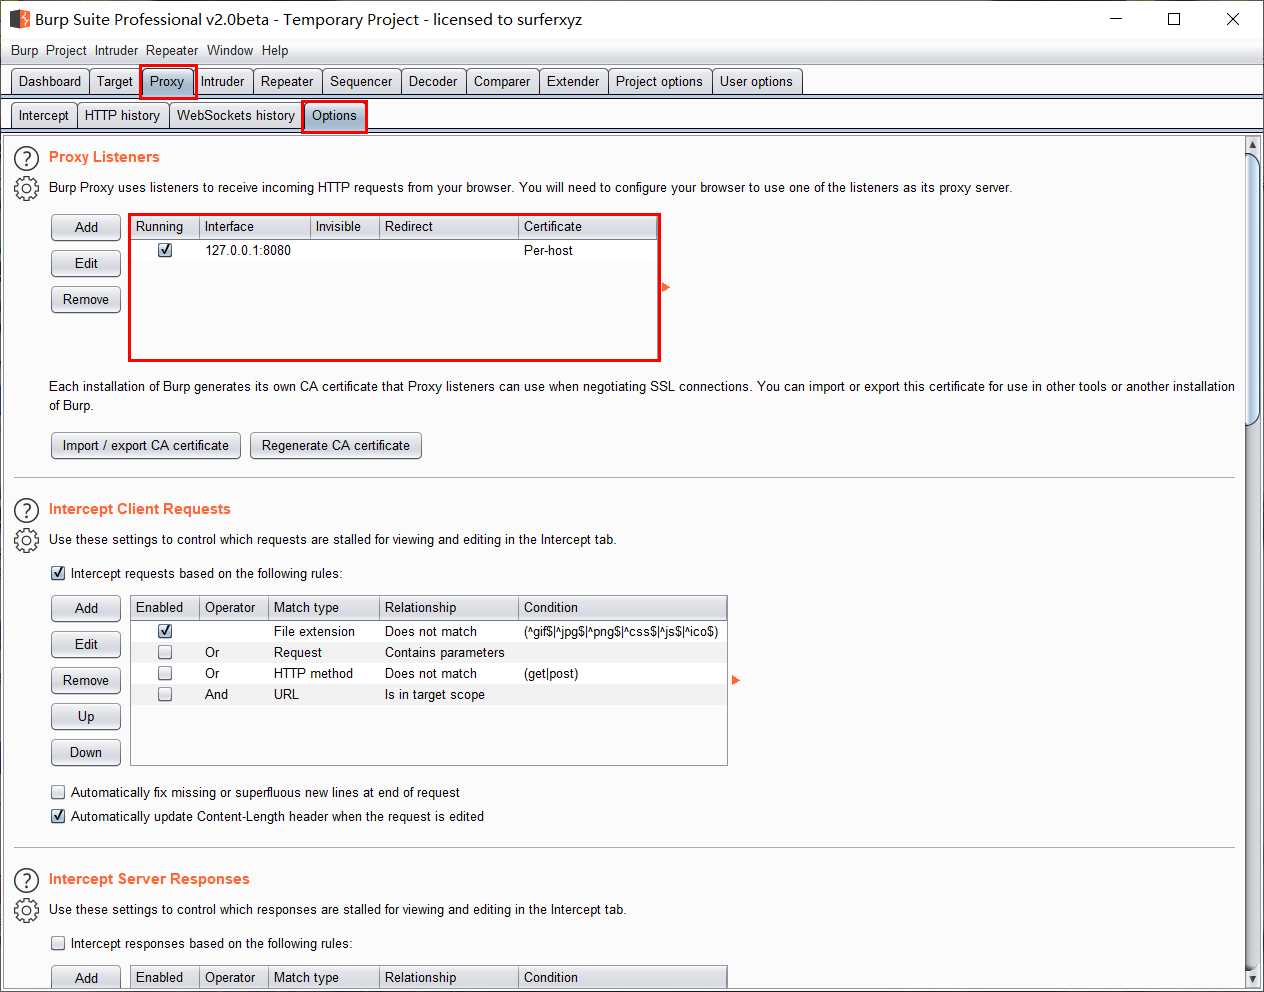
Task: Open the Repeater menu
Action: click(x=172, y=50)
